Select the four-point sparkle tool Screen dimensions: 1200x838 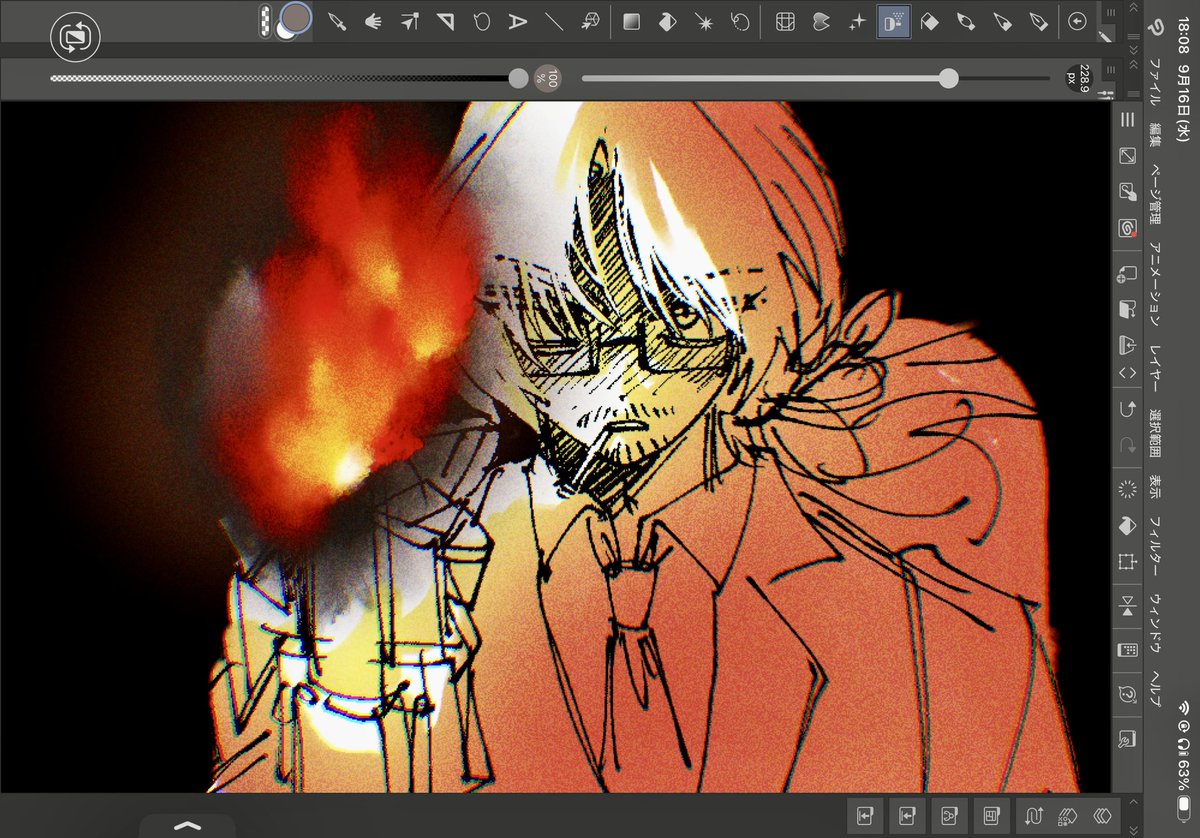pyautogui.click(x=857, y=22)
